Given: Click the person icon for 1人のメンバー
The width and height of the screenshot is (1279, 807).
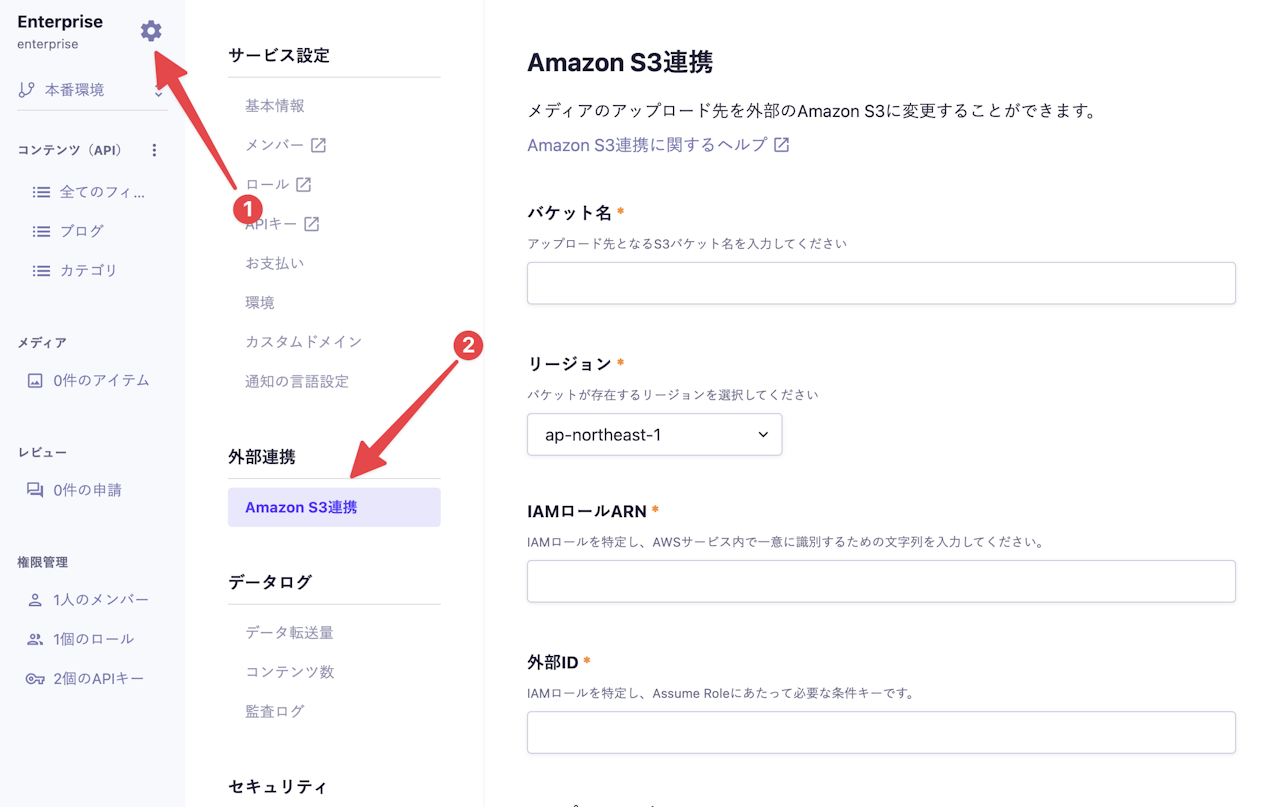Looking at the screenshot, I should coord(35,600).
